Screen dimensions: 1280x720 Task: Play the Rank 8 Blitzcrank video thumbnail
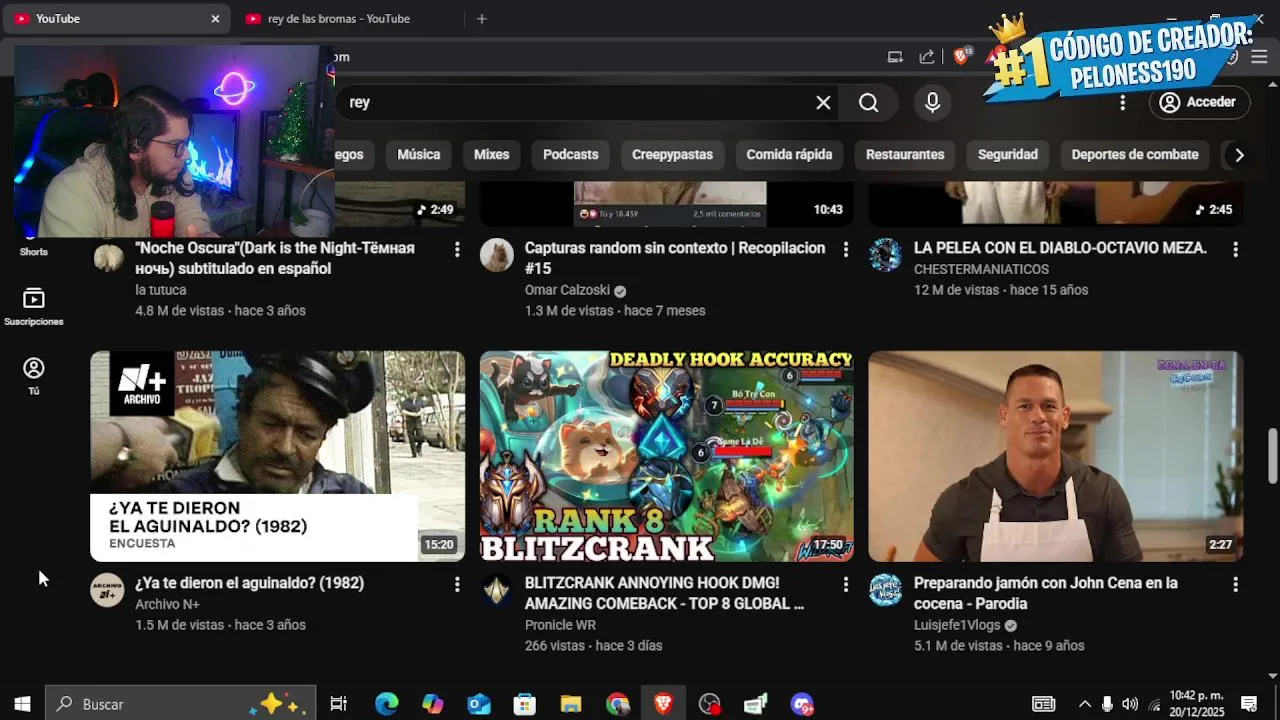667,456
